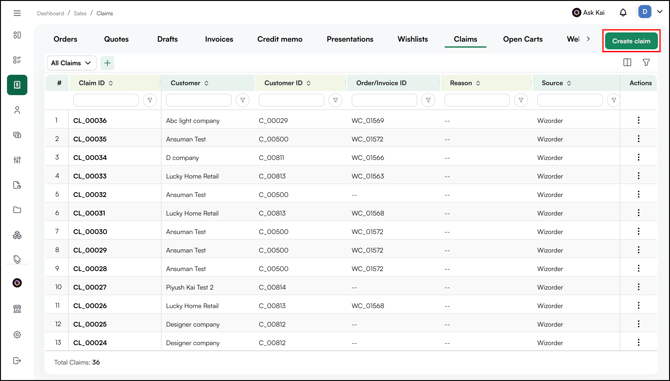Click the filter icon under Customer column
670x381 pixels.
[x=242, y=100]
